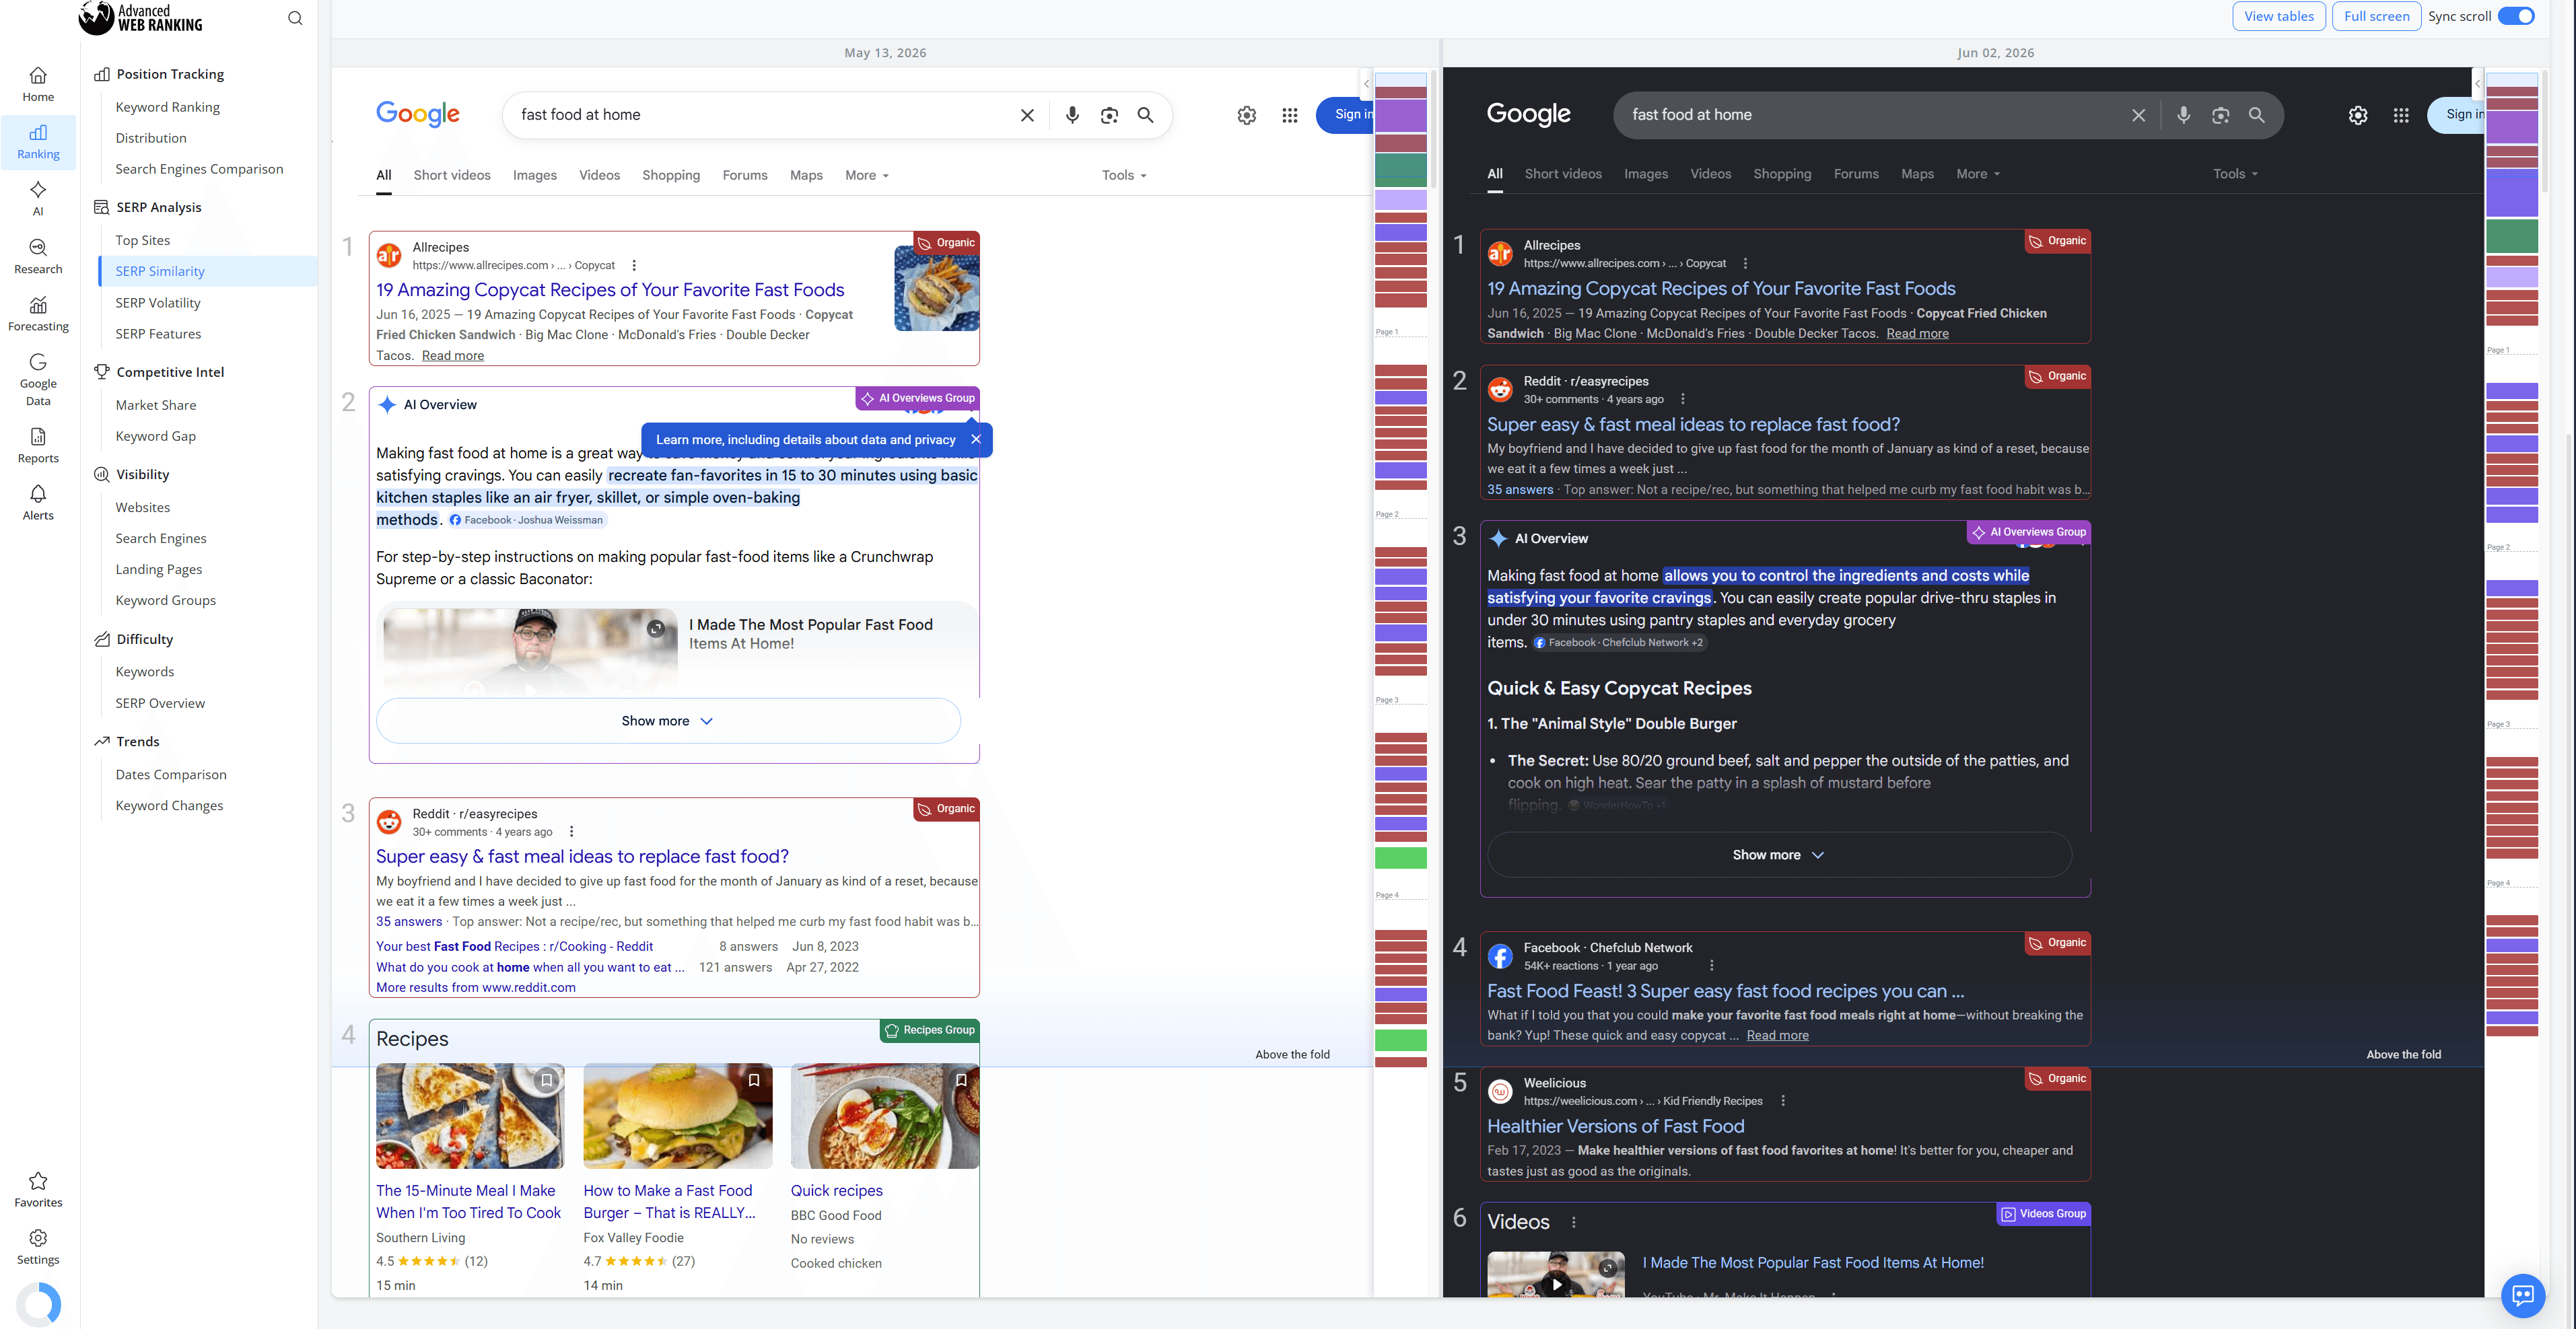Expand the Position Tracking section
The image size is (2576, 1329).
click(x=169, y=74)
